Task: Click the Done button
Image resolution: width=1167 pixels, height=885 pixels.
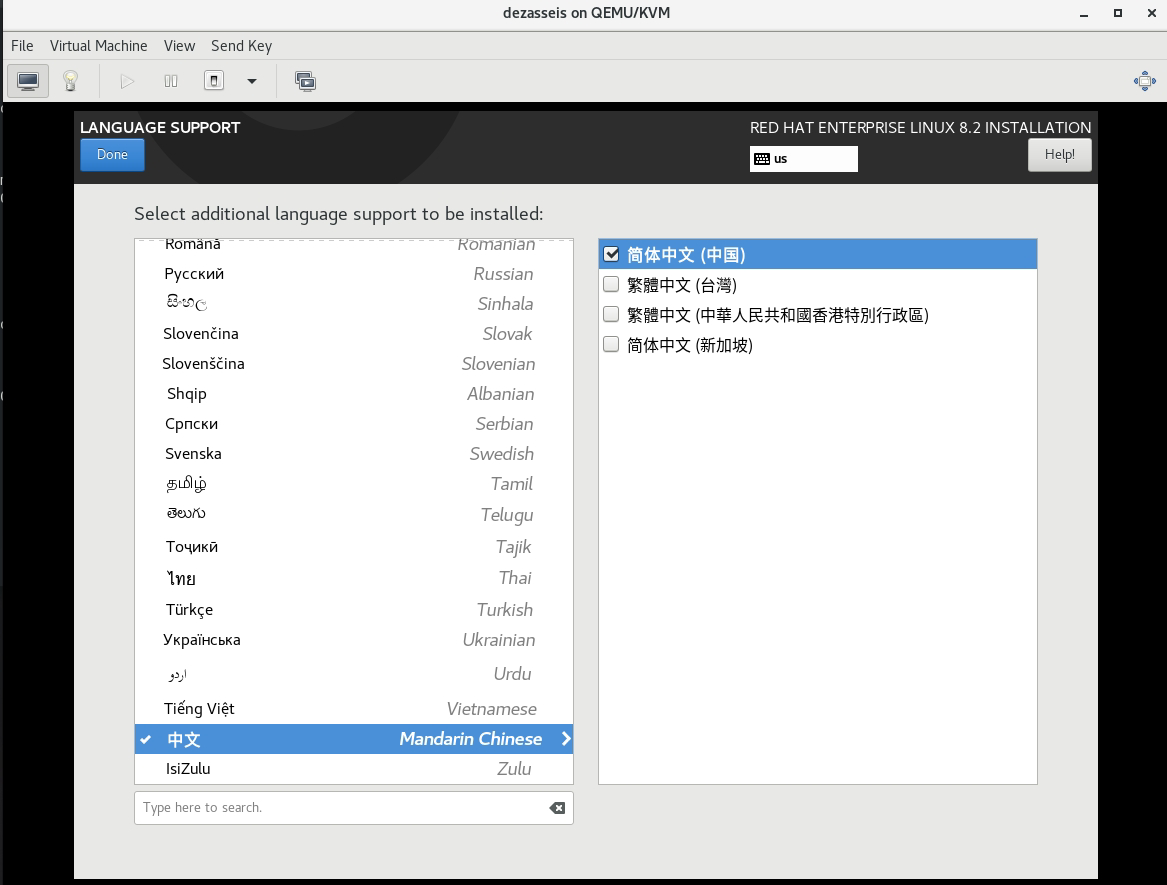Action: pyautogui.click(x=112, y=155)
